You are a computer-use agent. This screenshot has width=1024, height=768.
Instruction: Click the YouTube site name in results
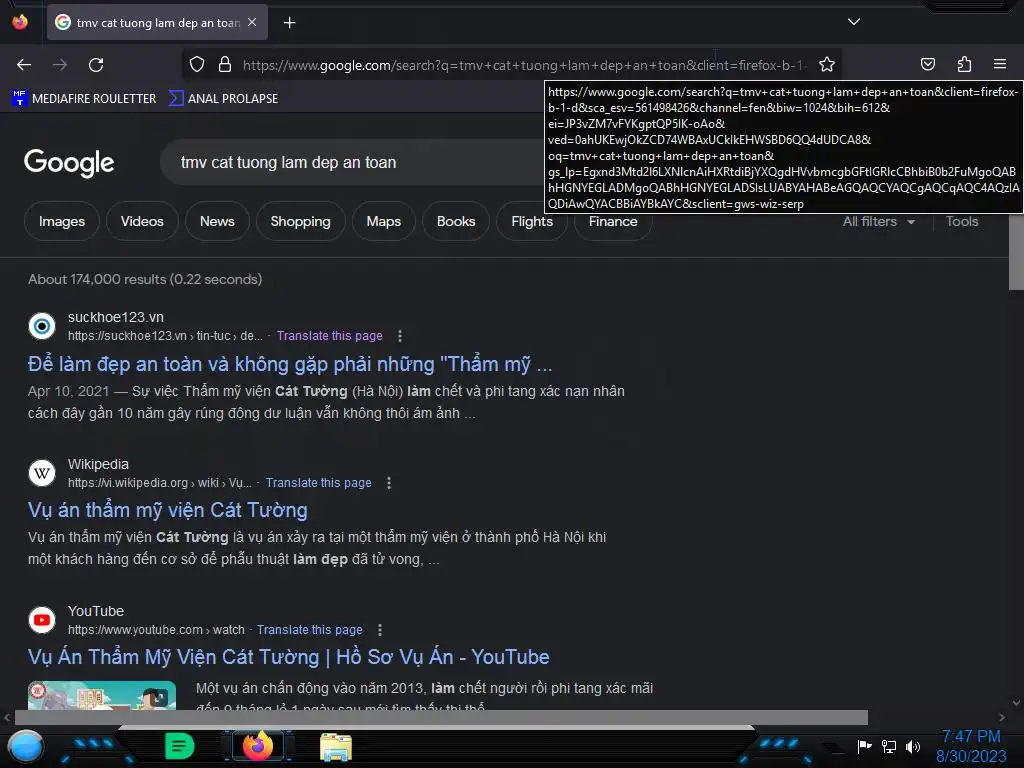[95, 611]
